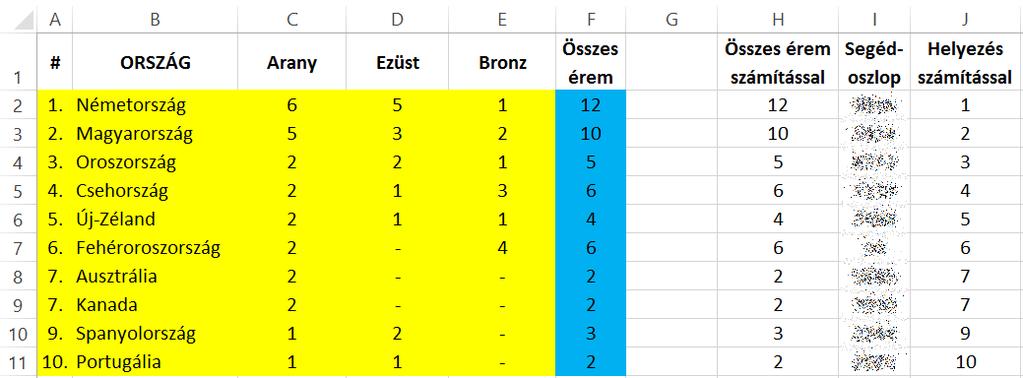Screen dimensions: 1023x378
Task: Select the Segéd-oszlop header cell
Action: pos(874,62)
